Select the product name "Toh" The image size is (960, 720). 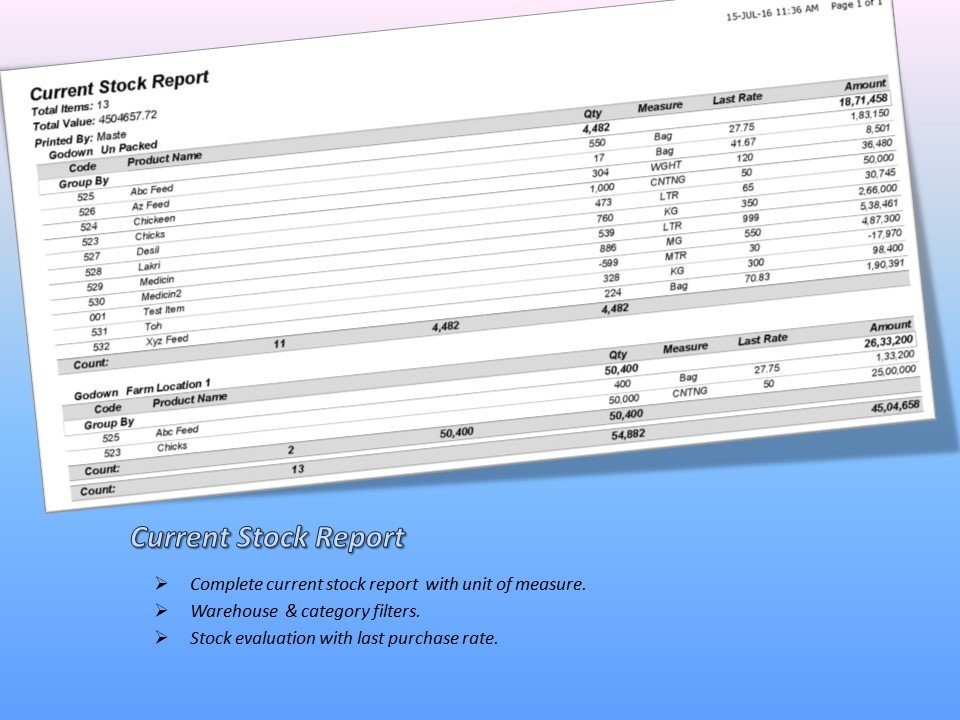point(153,326)
